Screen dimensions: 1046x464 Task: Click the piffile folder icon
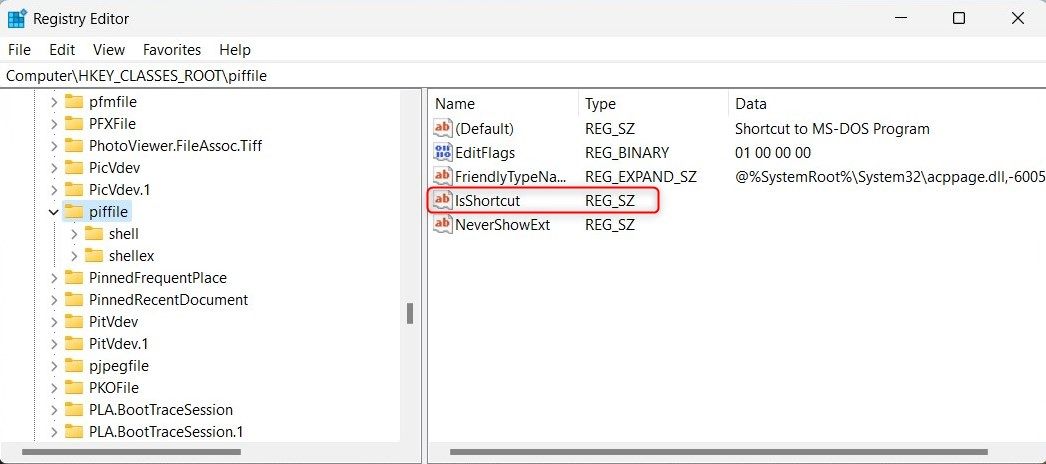pos(73,212)
